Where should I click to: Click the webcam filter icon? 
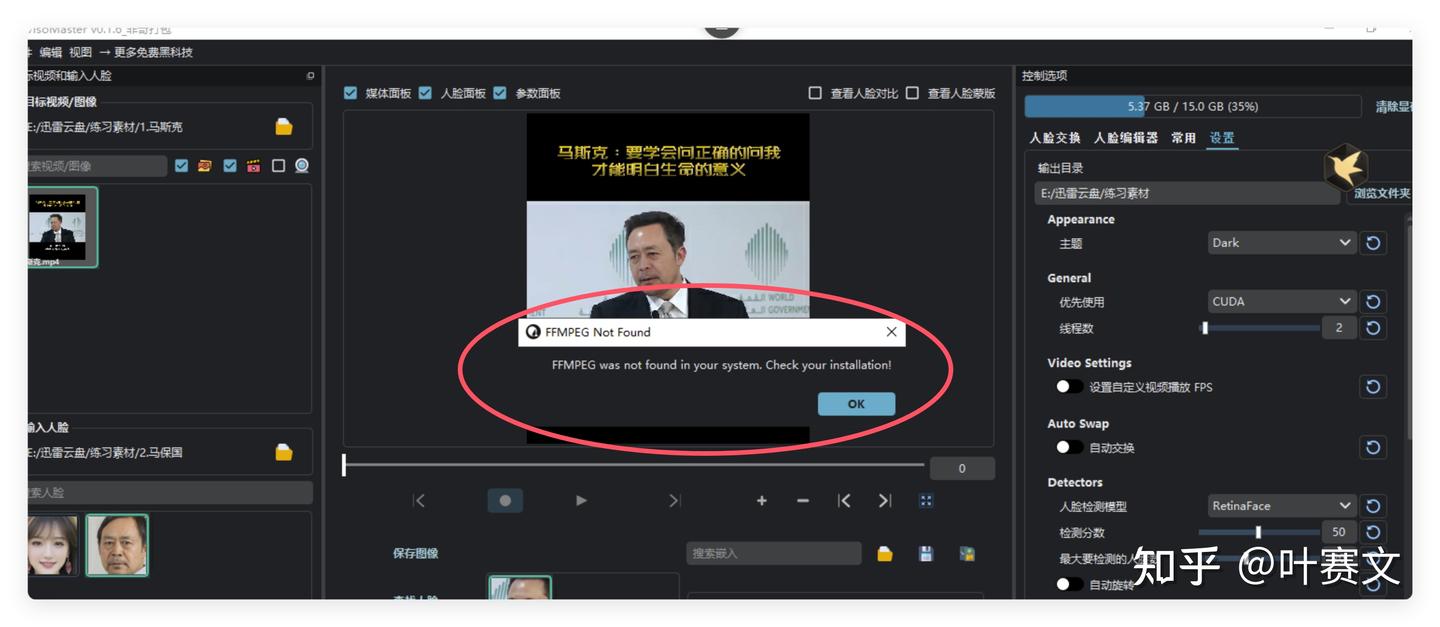coord(302,166)
